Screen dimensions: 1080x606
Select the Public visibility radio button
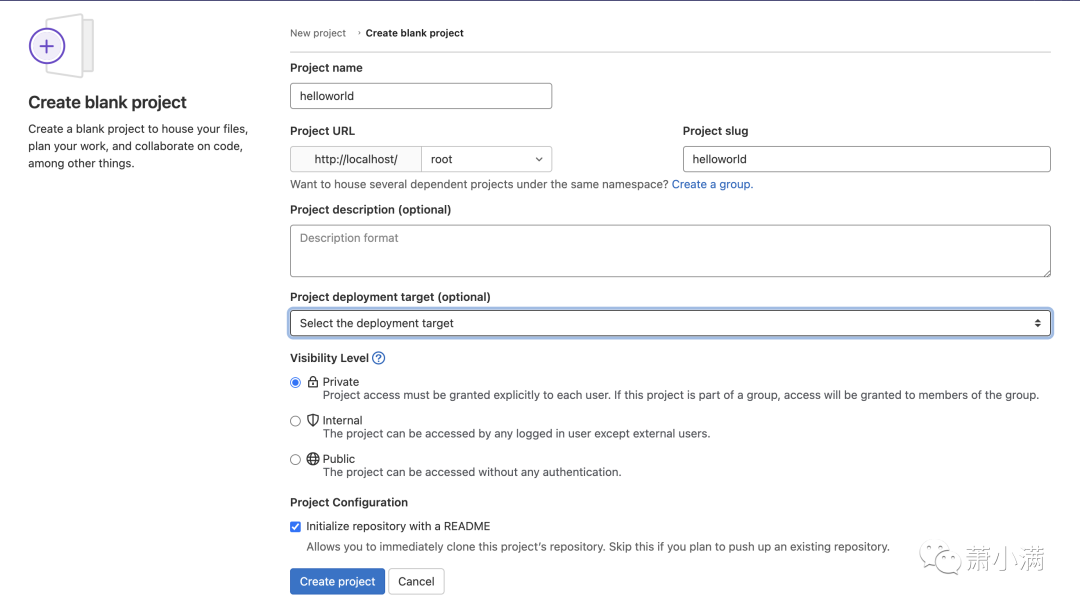[295, 460]
